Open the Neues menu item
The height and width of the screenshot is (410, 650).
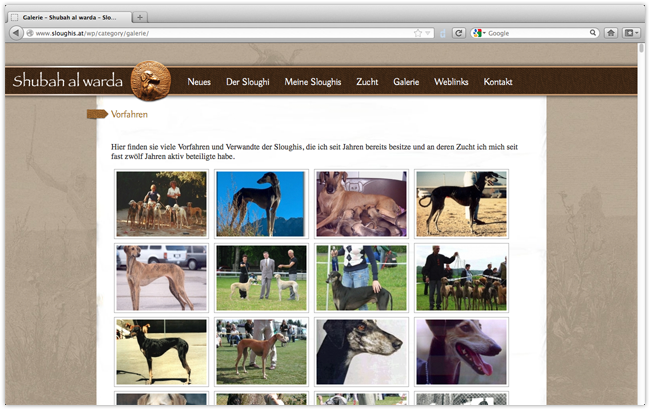click(x=199, y=82)
